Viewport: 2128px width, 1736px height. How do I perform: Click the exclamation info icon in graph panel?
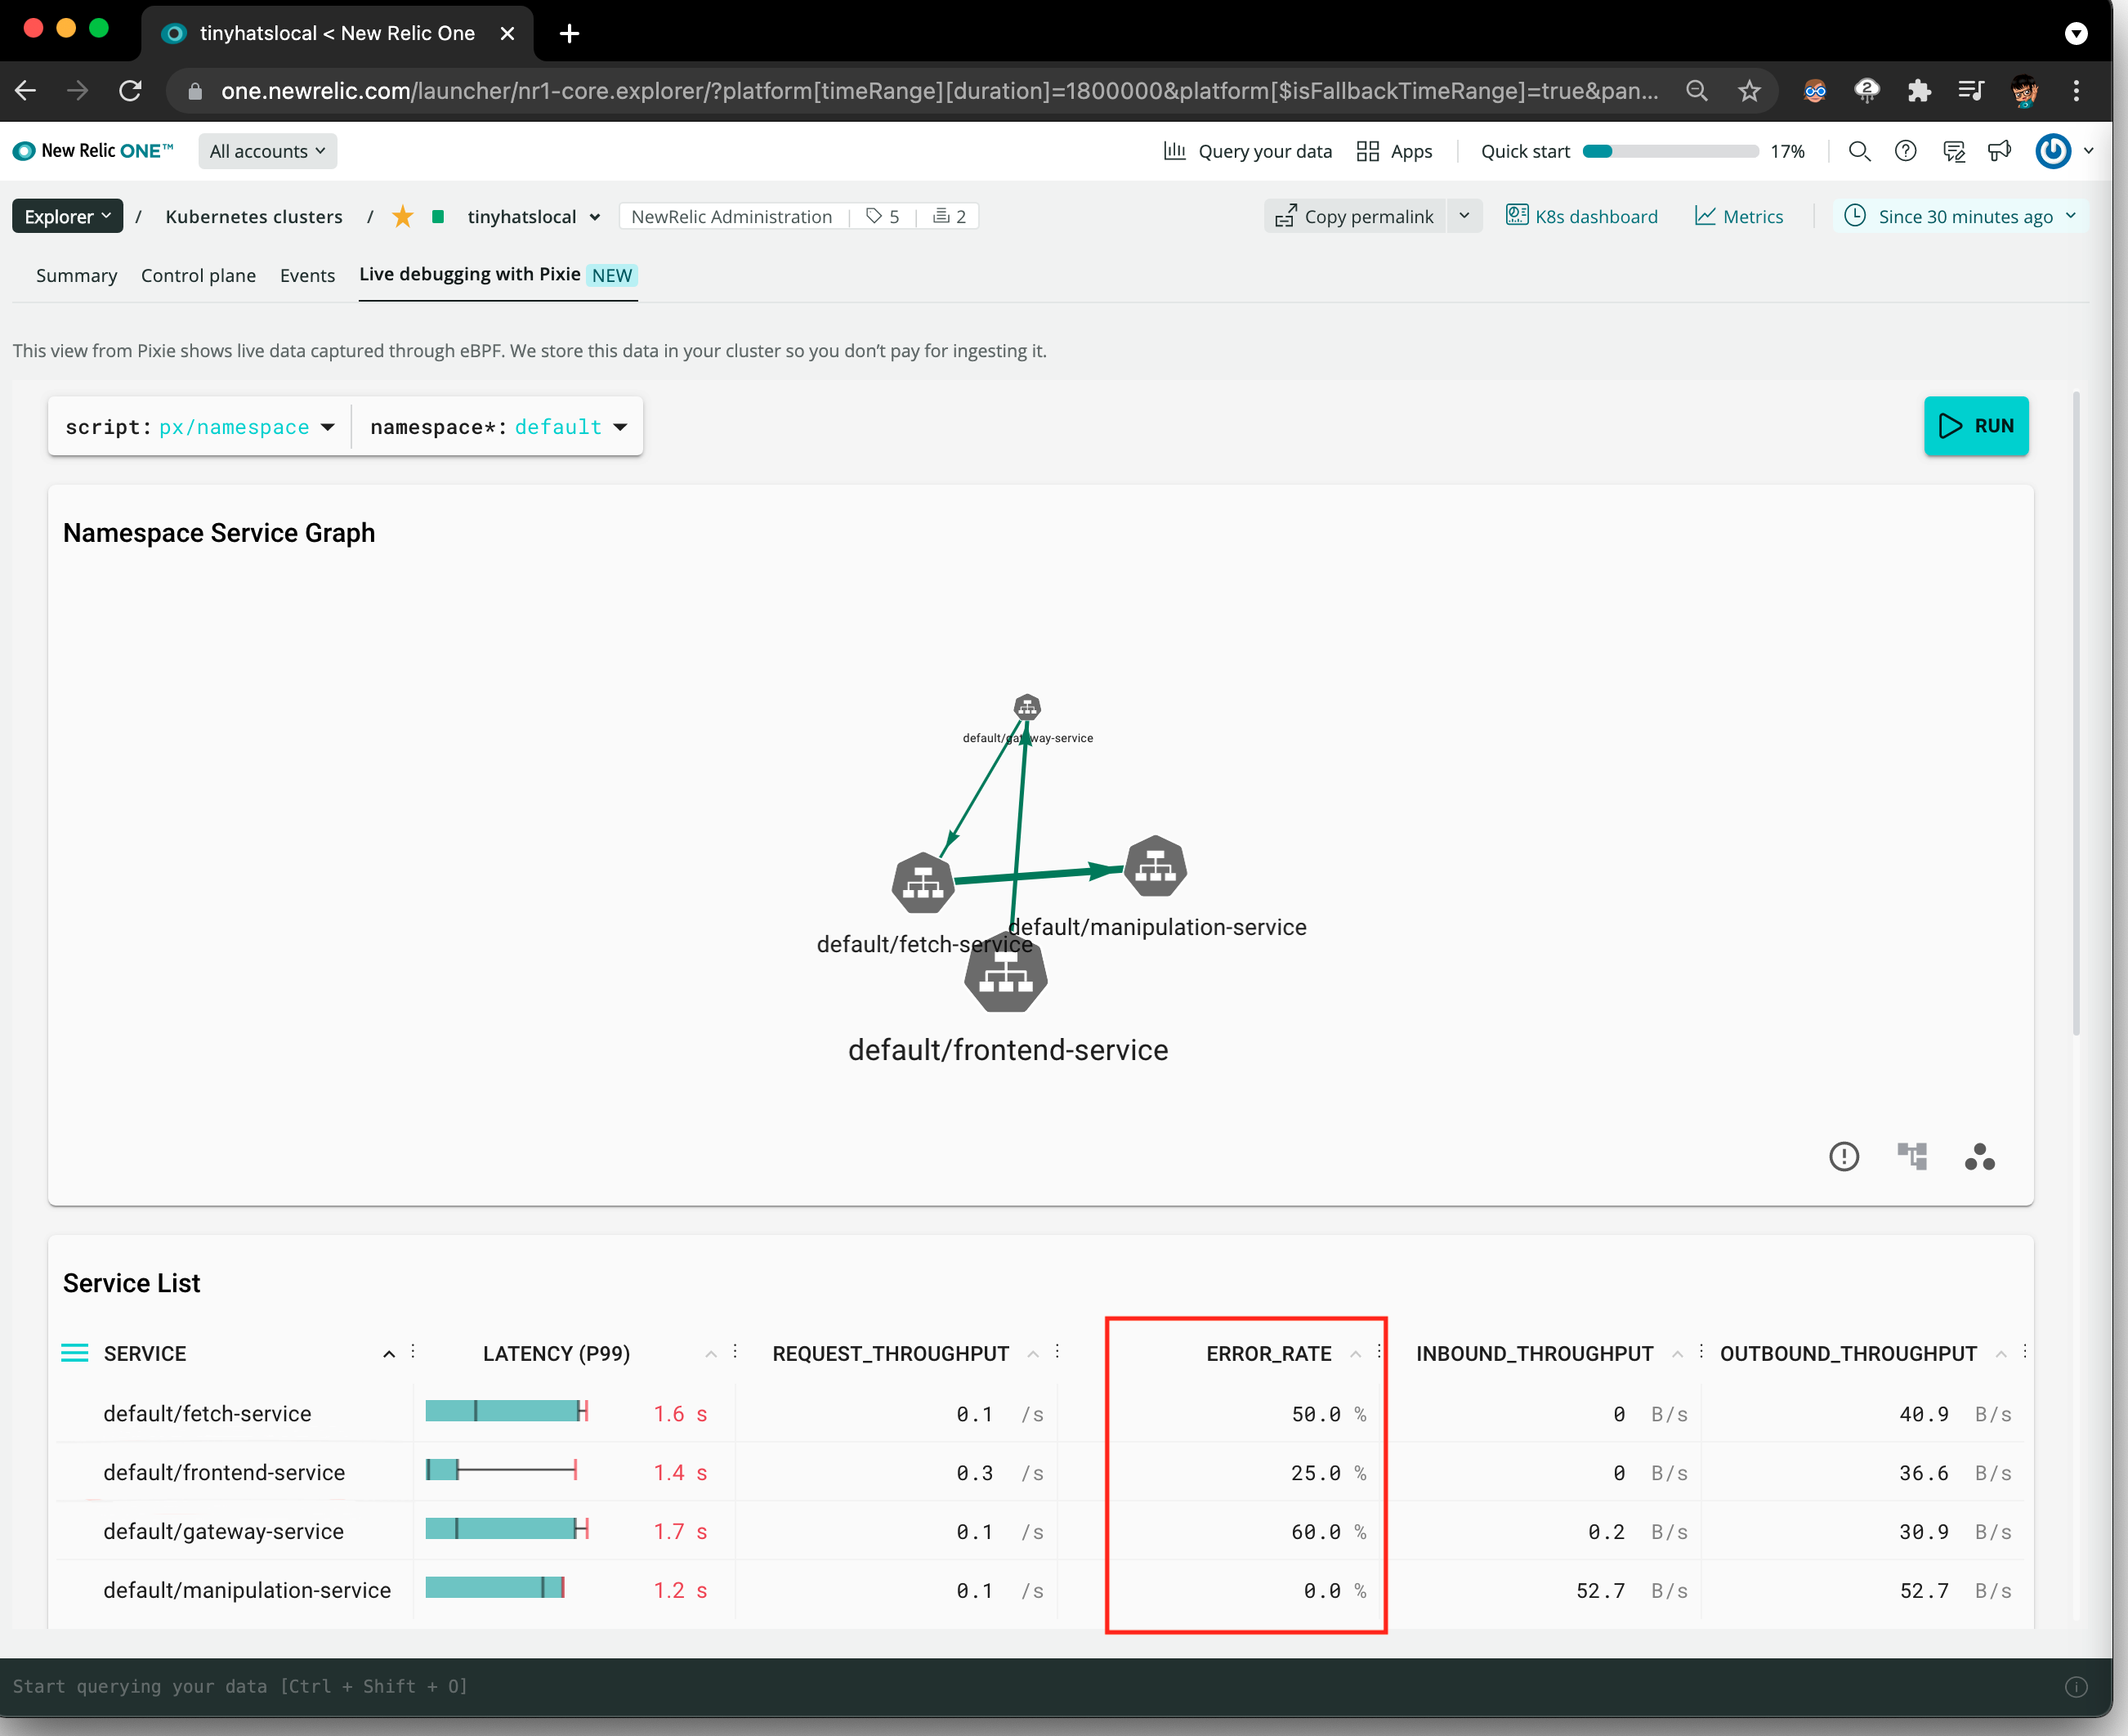click(1843, 1157)
